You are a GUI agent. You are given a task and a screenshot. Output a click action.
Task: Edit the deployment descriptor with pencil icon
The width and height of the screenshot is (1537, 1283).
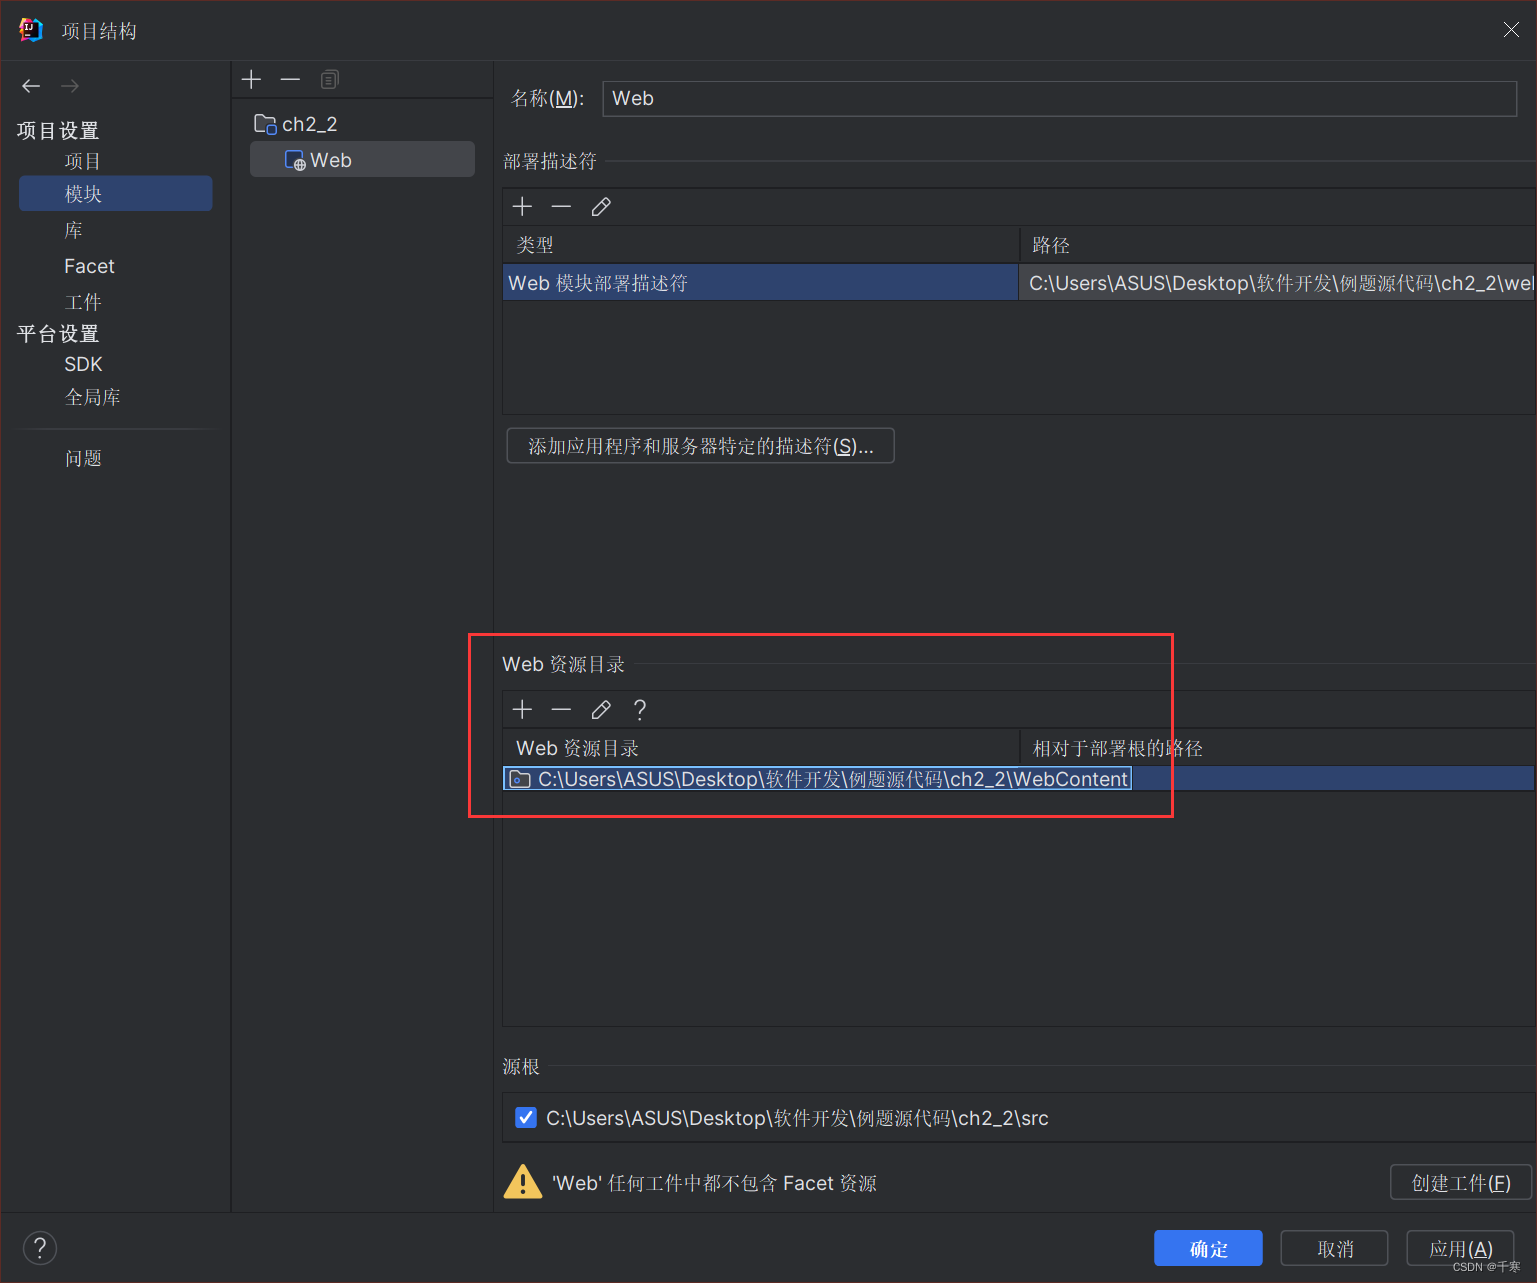coord(601,207)
